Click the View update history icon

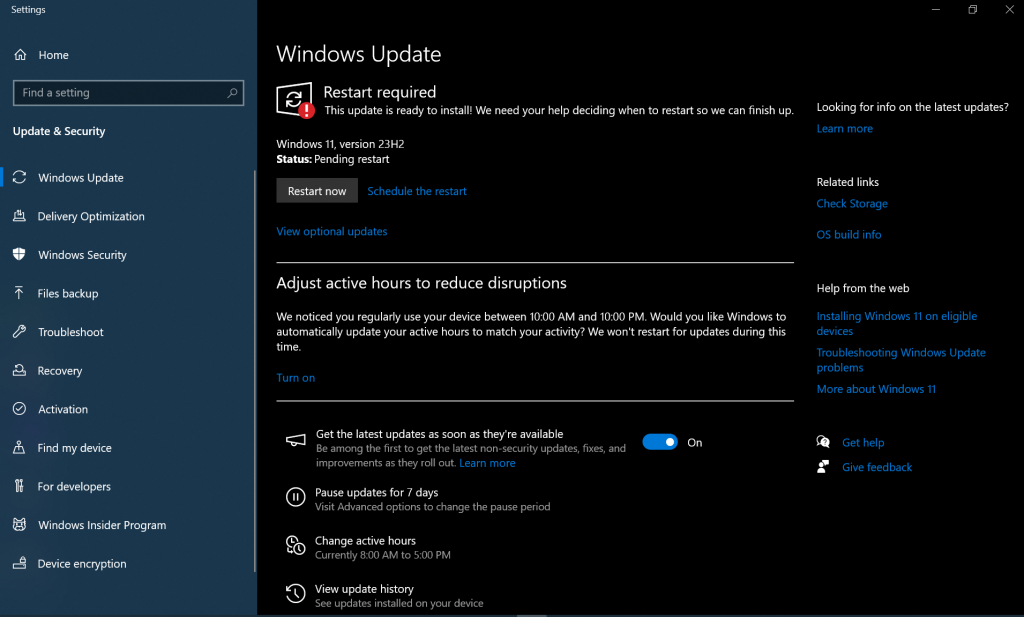click(x=295, y=593)
